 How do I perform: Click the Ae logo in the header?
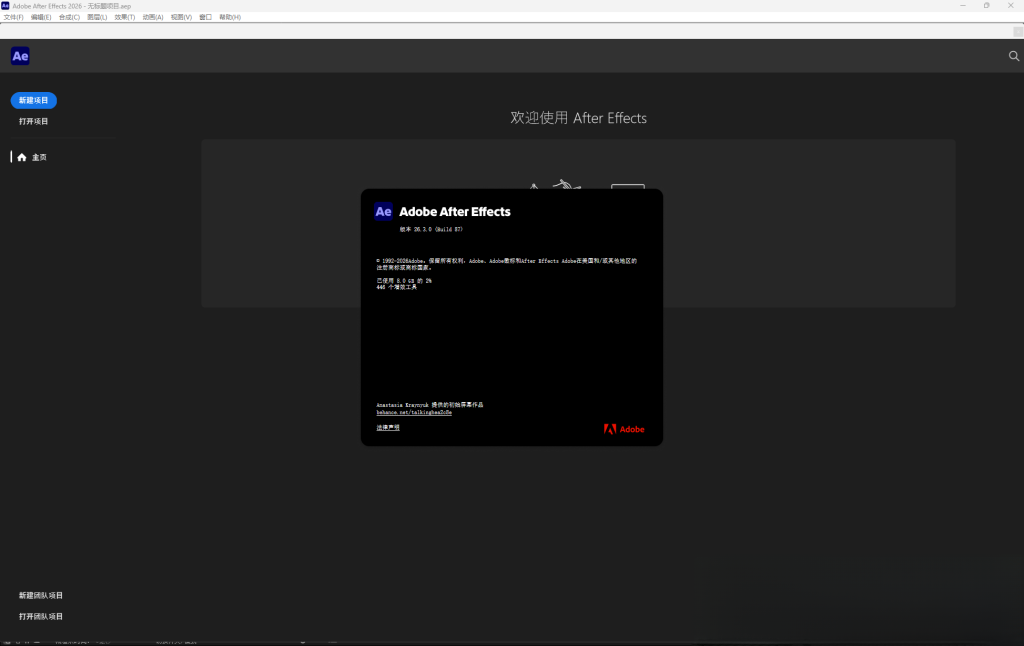pos(20,56)
